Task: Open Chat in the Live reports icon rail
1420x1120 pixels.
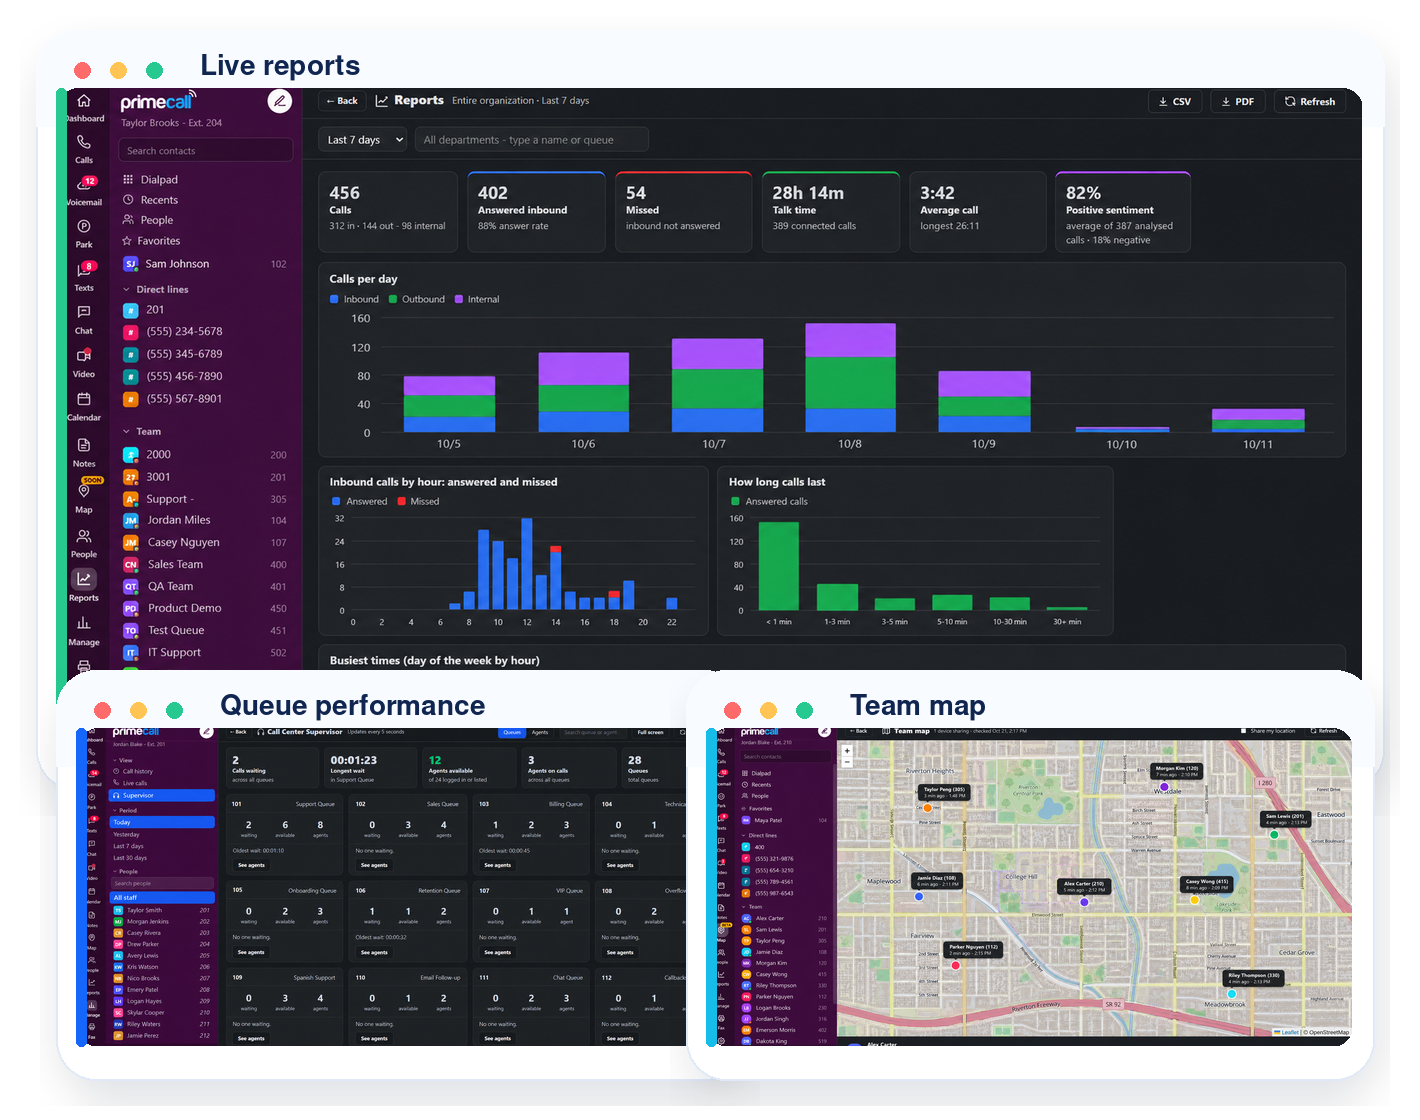Action: [84, 320]
